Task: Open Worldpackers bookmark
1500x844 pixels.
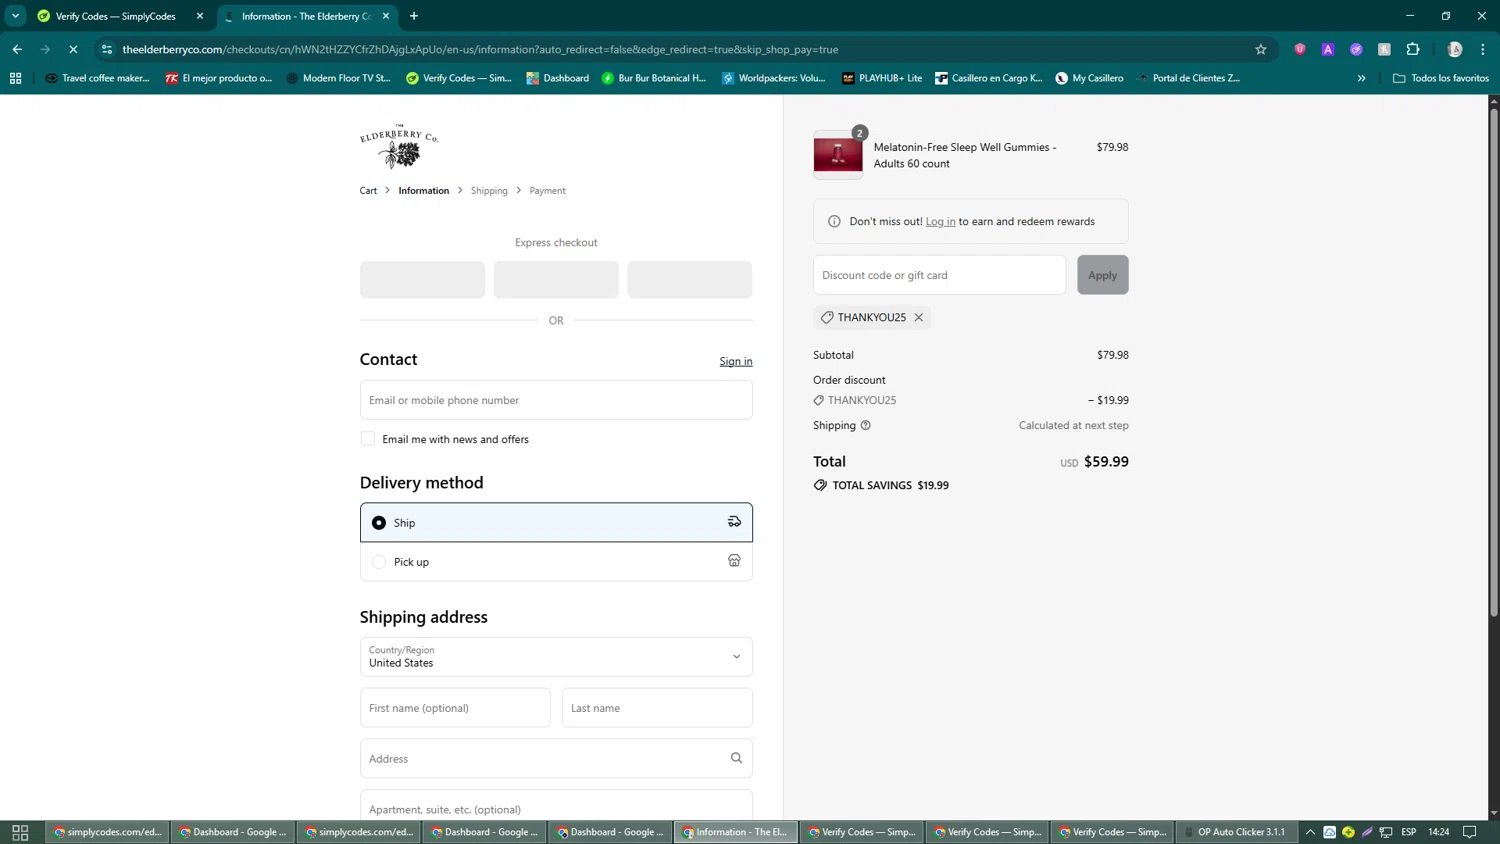Action: point(774,78)
